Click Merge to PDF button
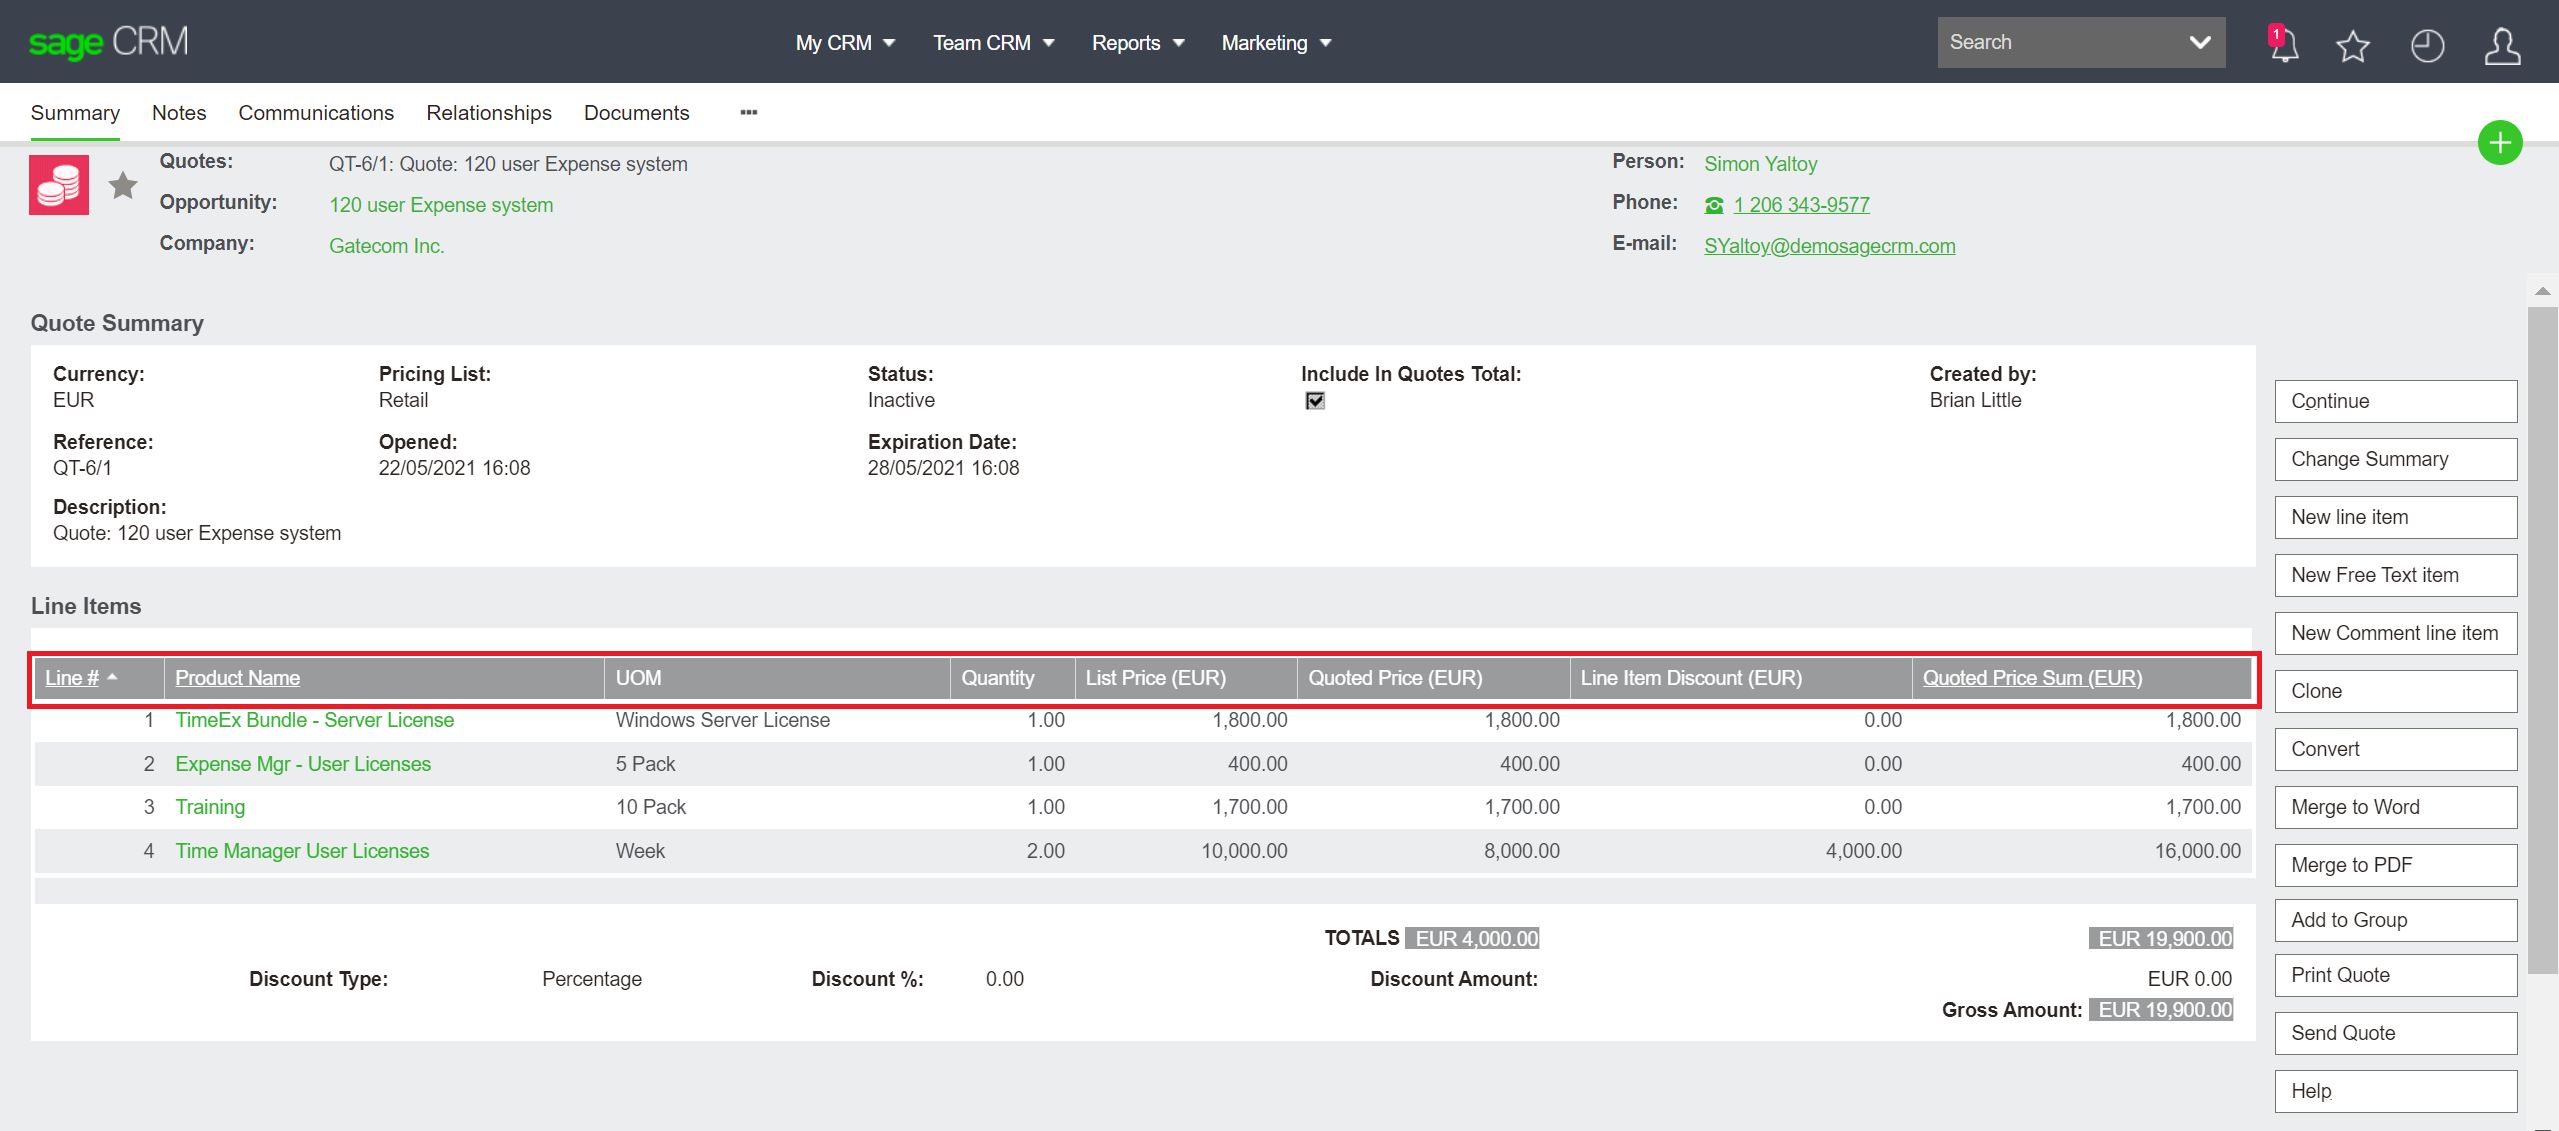This screenshot has height=1131, width=2559. tap(2396, 865)
